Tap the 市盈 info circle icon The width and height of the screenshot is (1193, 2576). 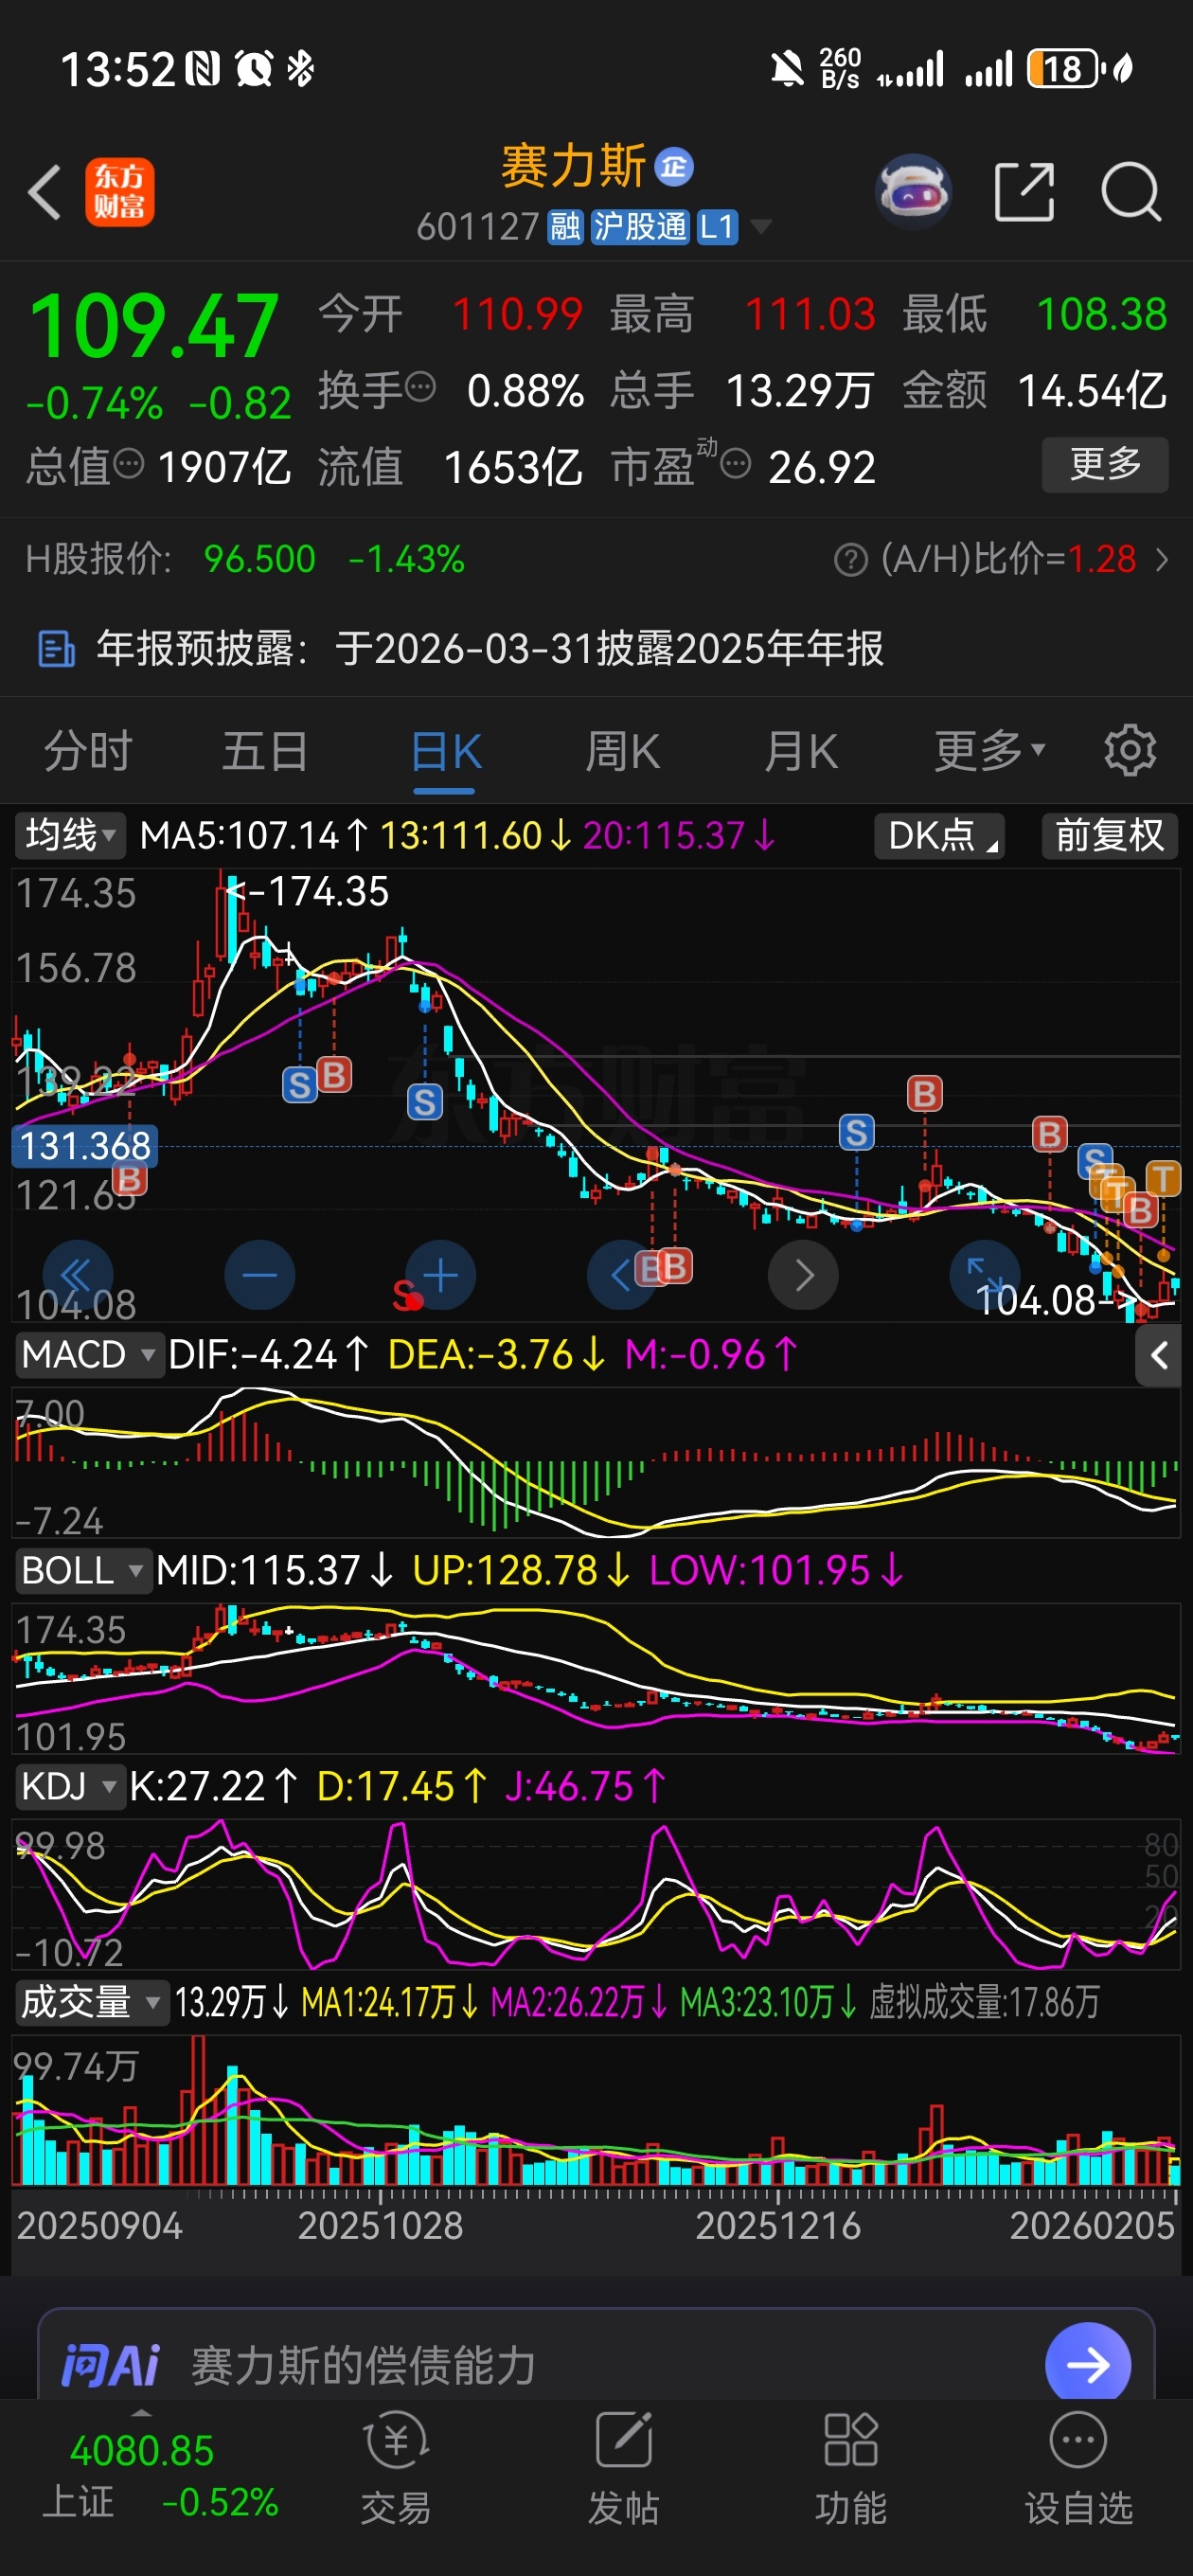point(736,464)
